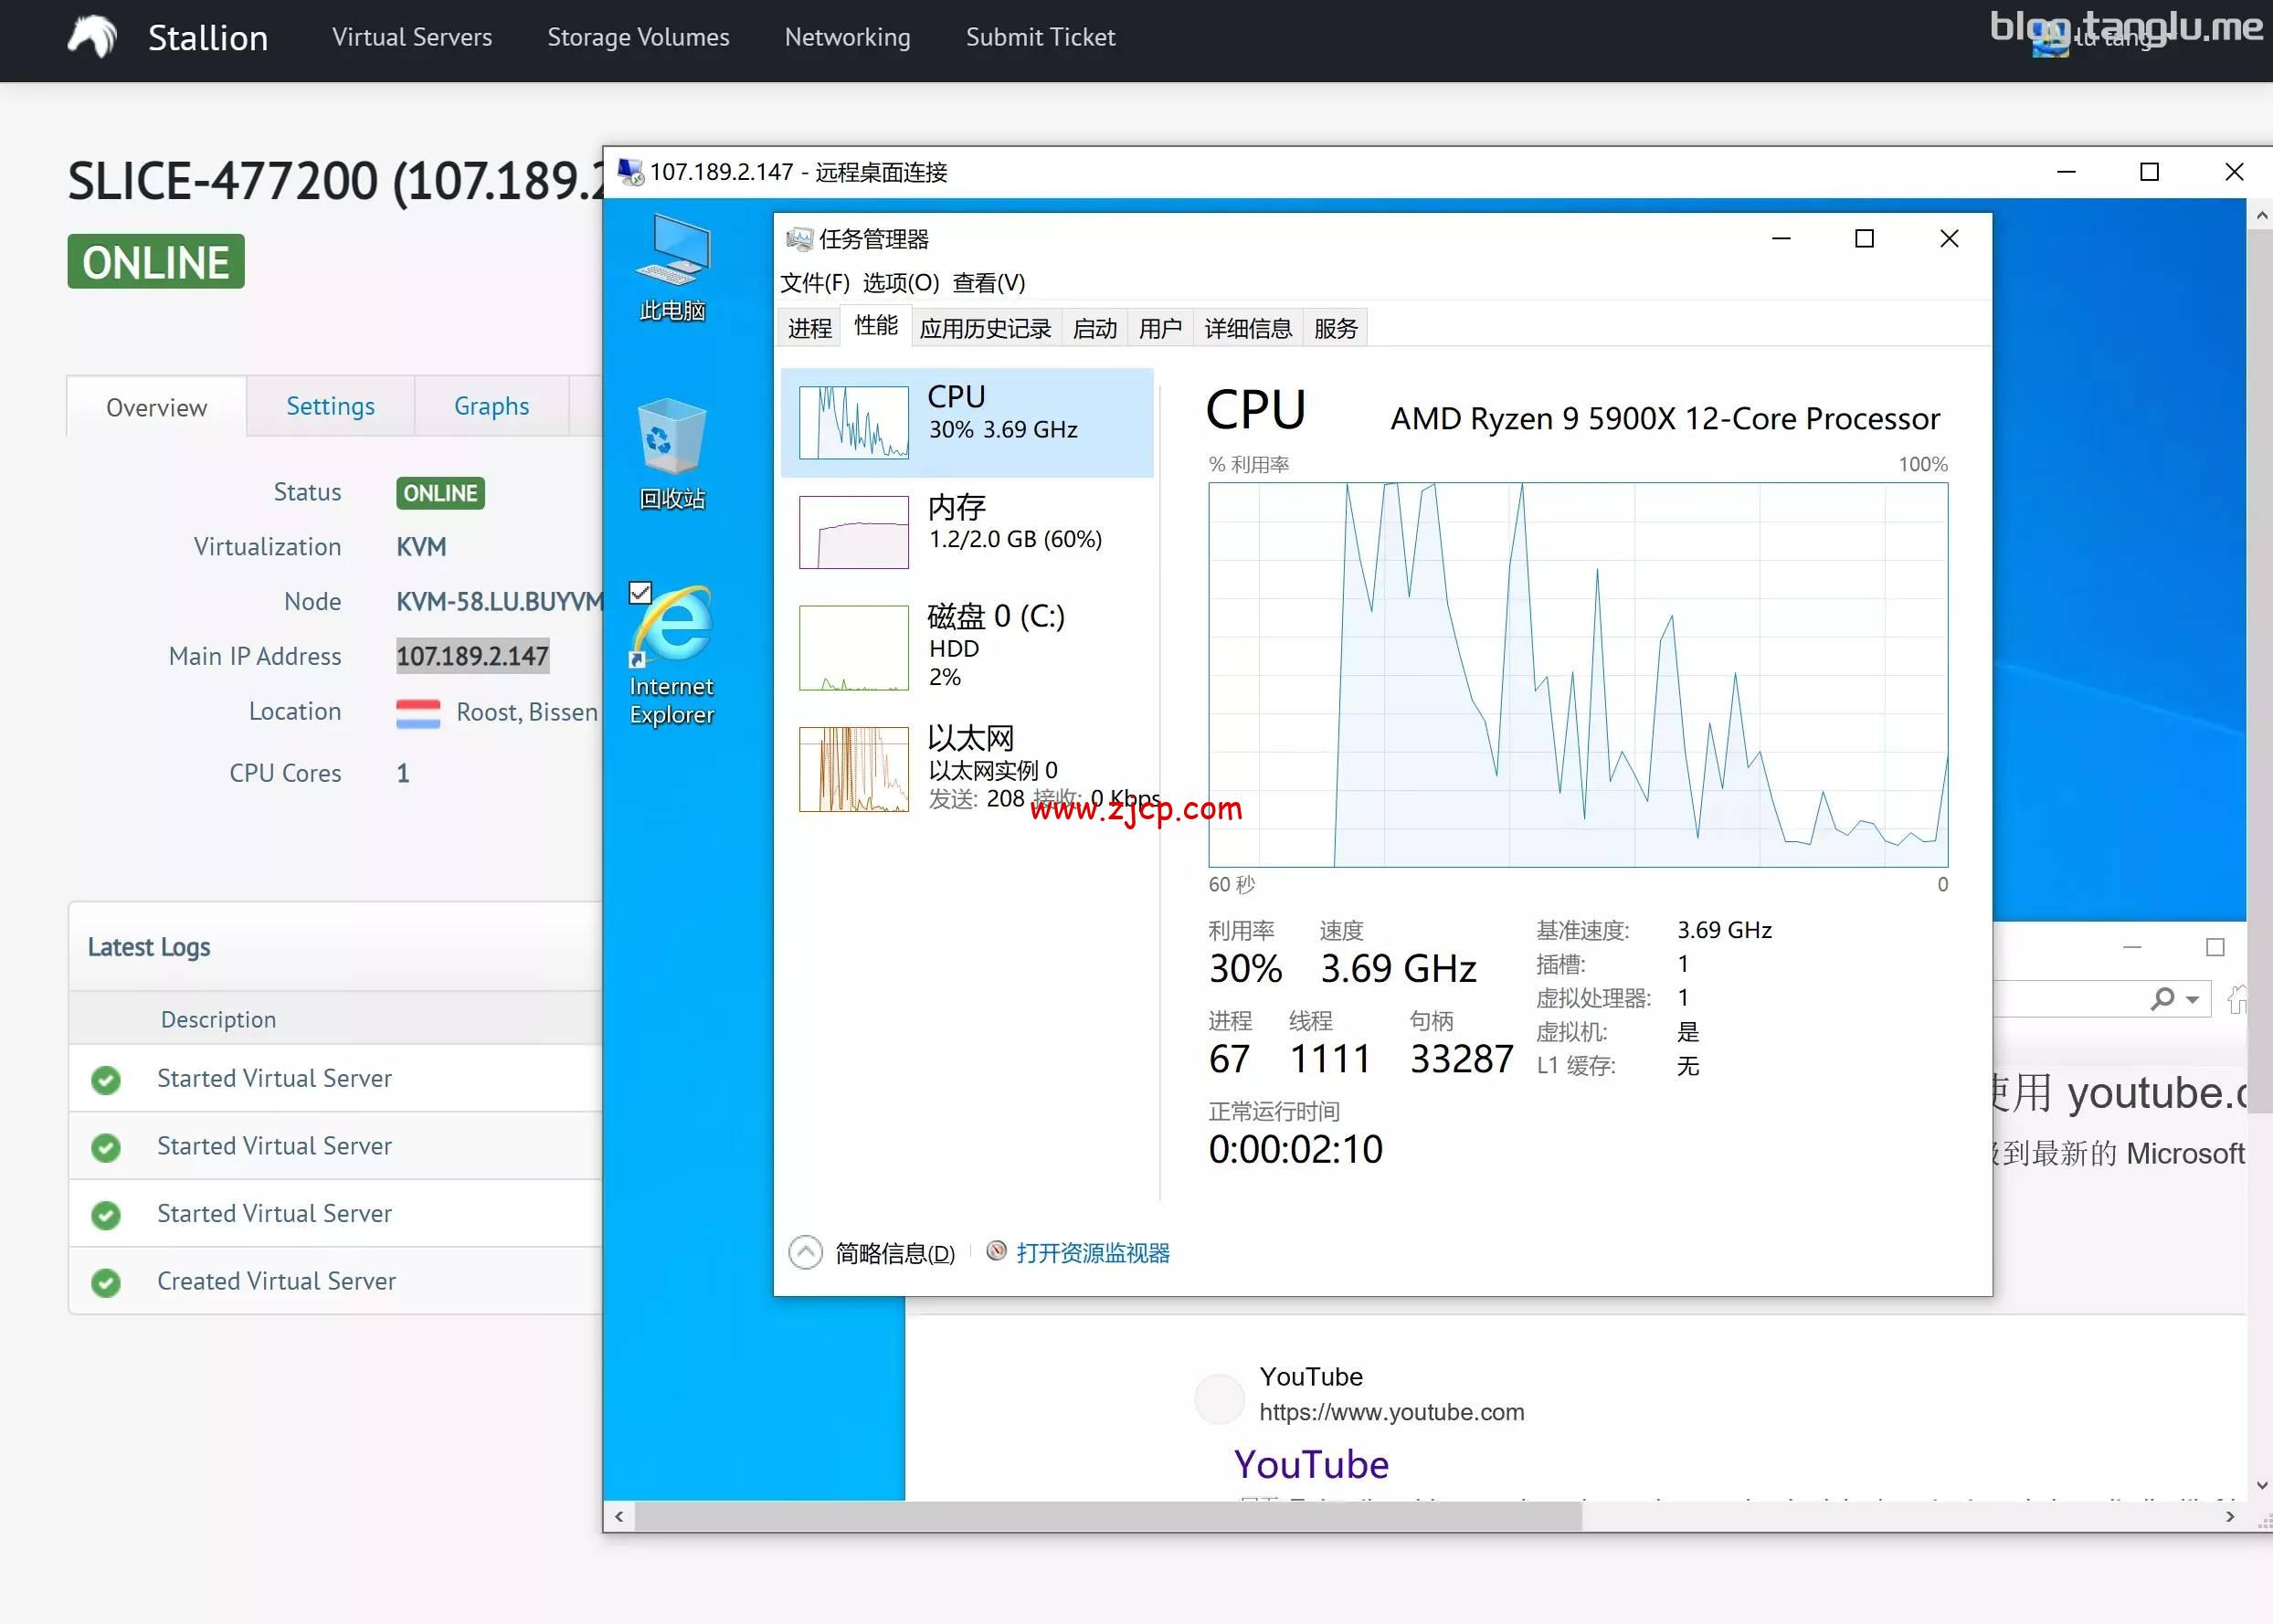
Task: Select the 内存 memory graph thumbnail
Action: coord(853,532)
